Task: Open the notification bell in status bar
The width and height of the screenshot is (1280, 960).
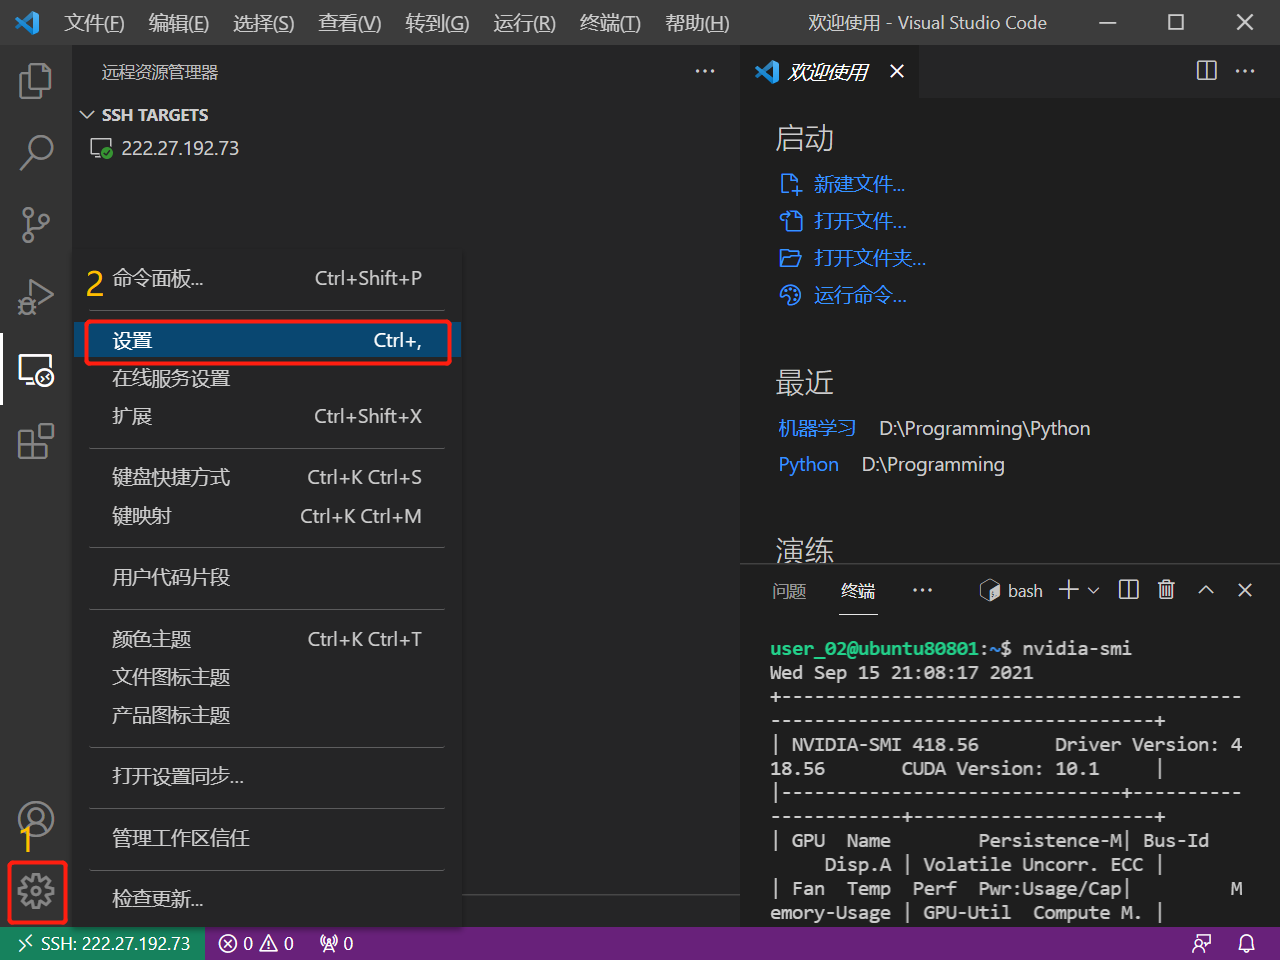Action: pos(1246,943)
